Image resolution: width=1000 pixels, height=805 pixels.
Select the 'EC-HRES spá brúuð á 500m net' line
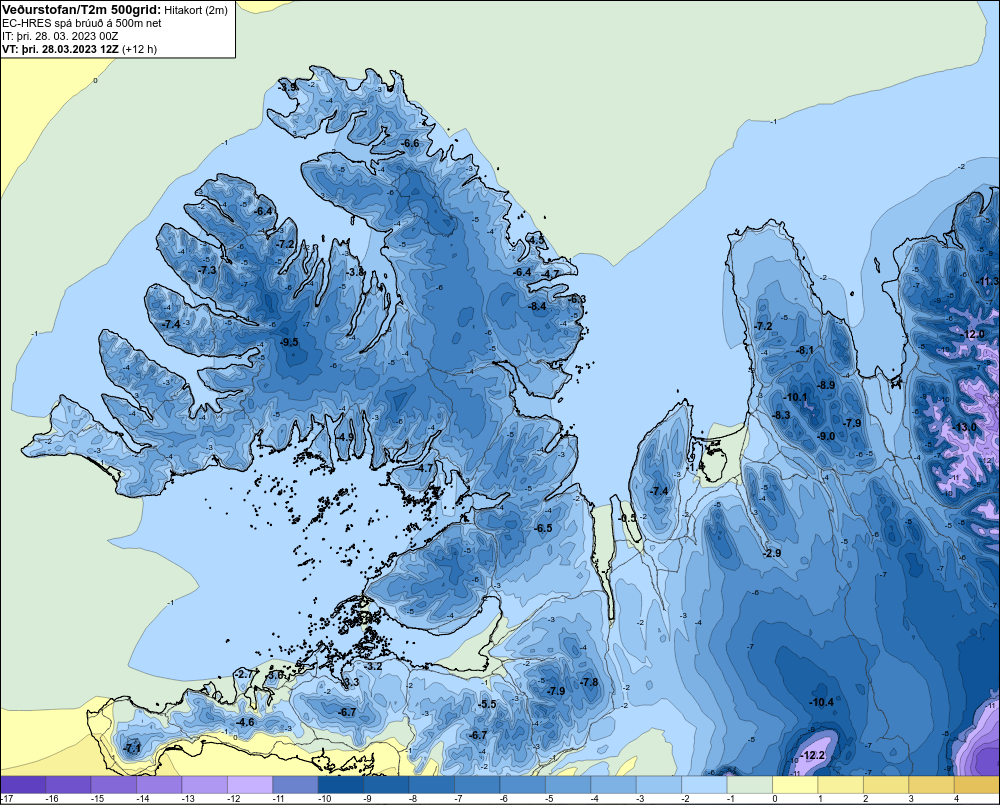[81, 24]
